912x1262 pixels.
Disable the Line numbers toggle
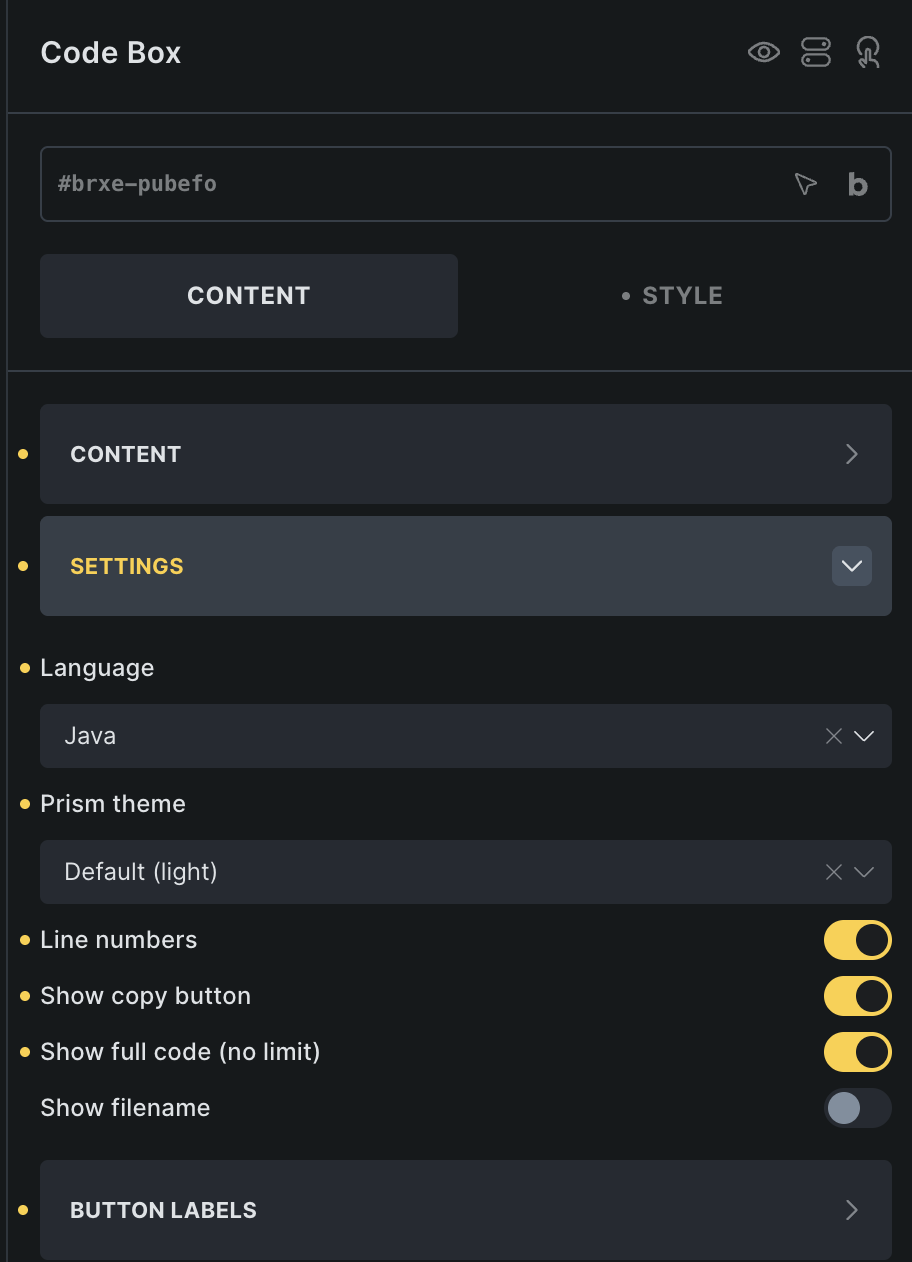pos(857,940)
